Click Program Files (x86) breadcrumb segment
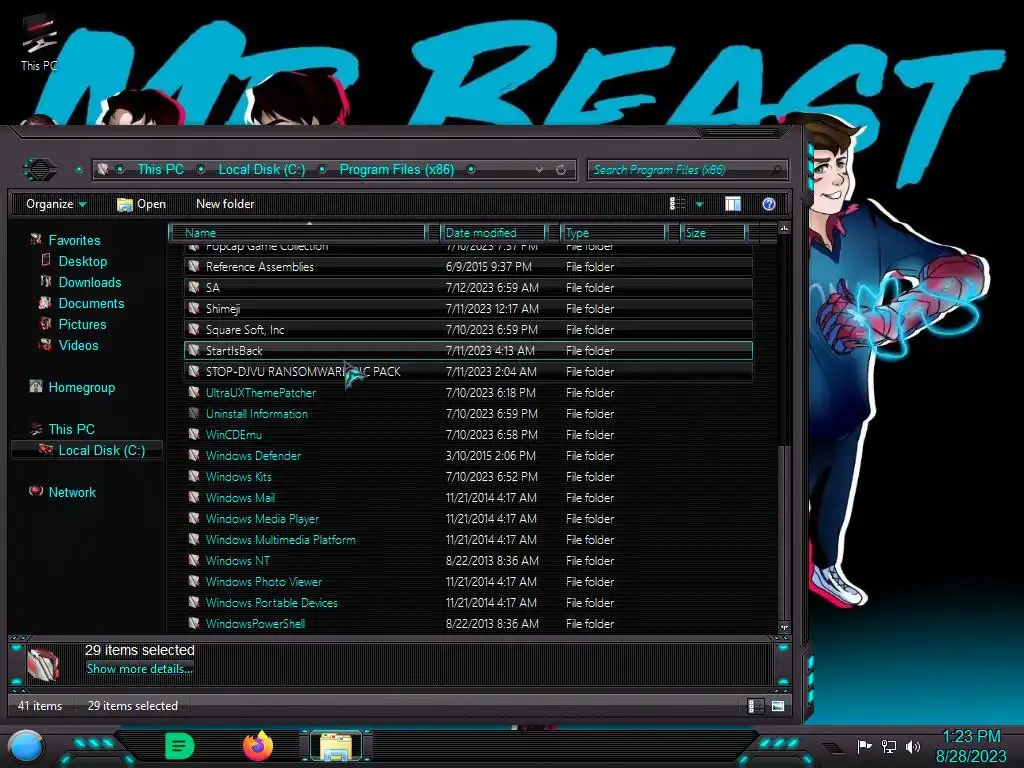 coord(396,170)
